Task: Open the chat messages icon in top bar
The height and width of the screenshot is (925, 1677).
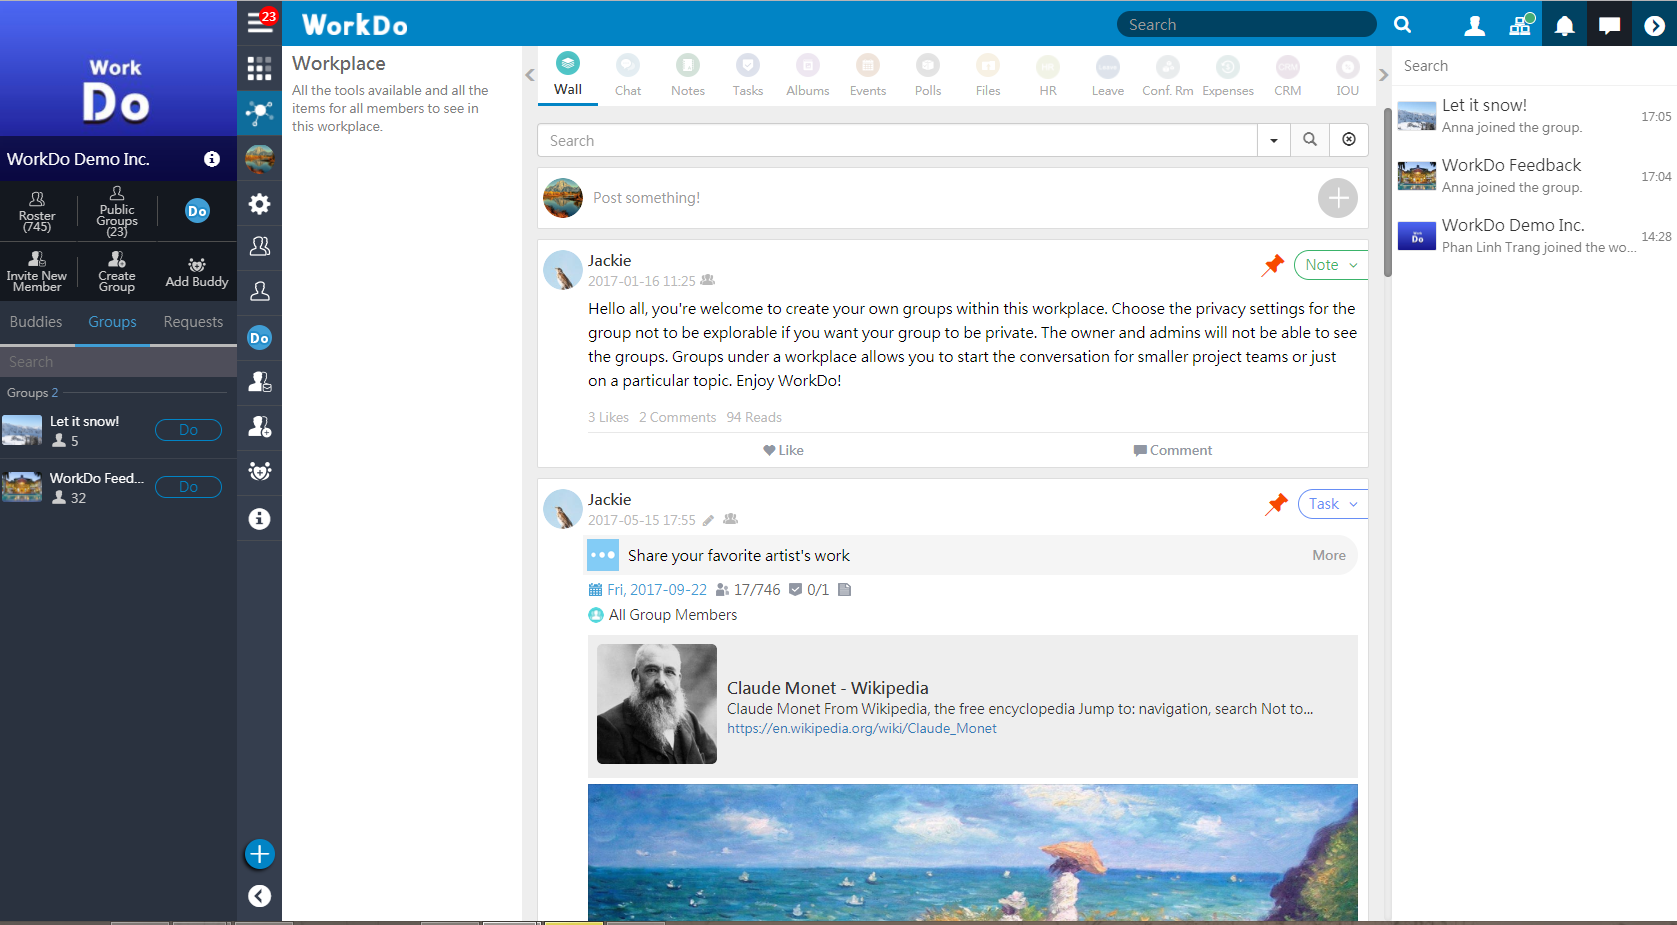Action: pos(1610,25)
